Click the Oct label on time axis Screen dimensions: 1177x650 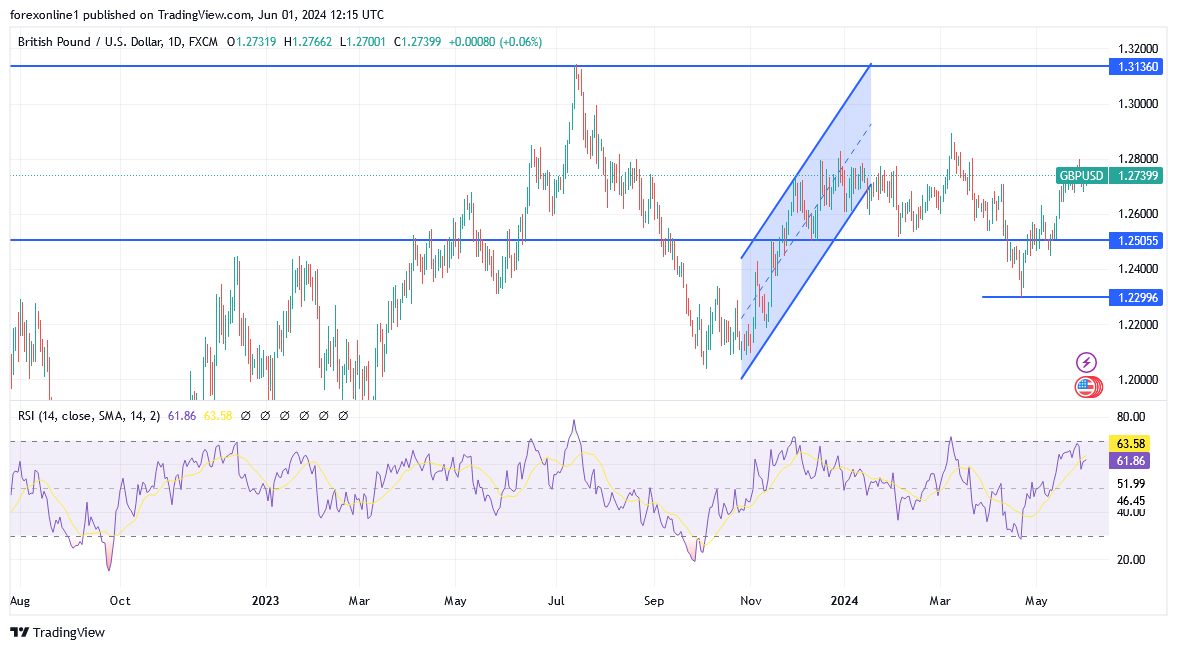point(119,600)
